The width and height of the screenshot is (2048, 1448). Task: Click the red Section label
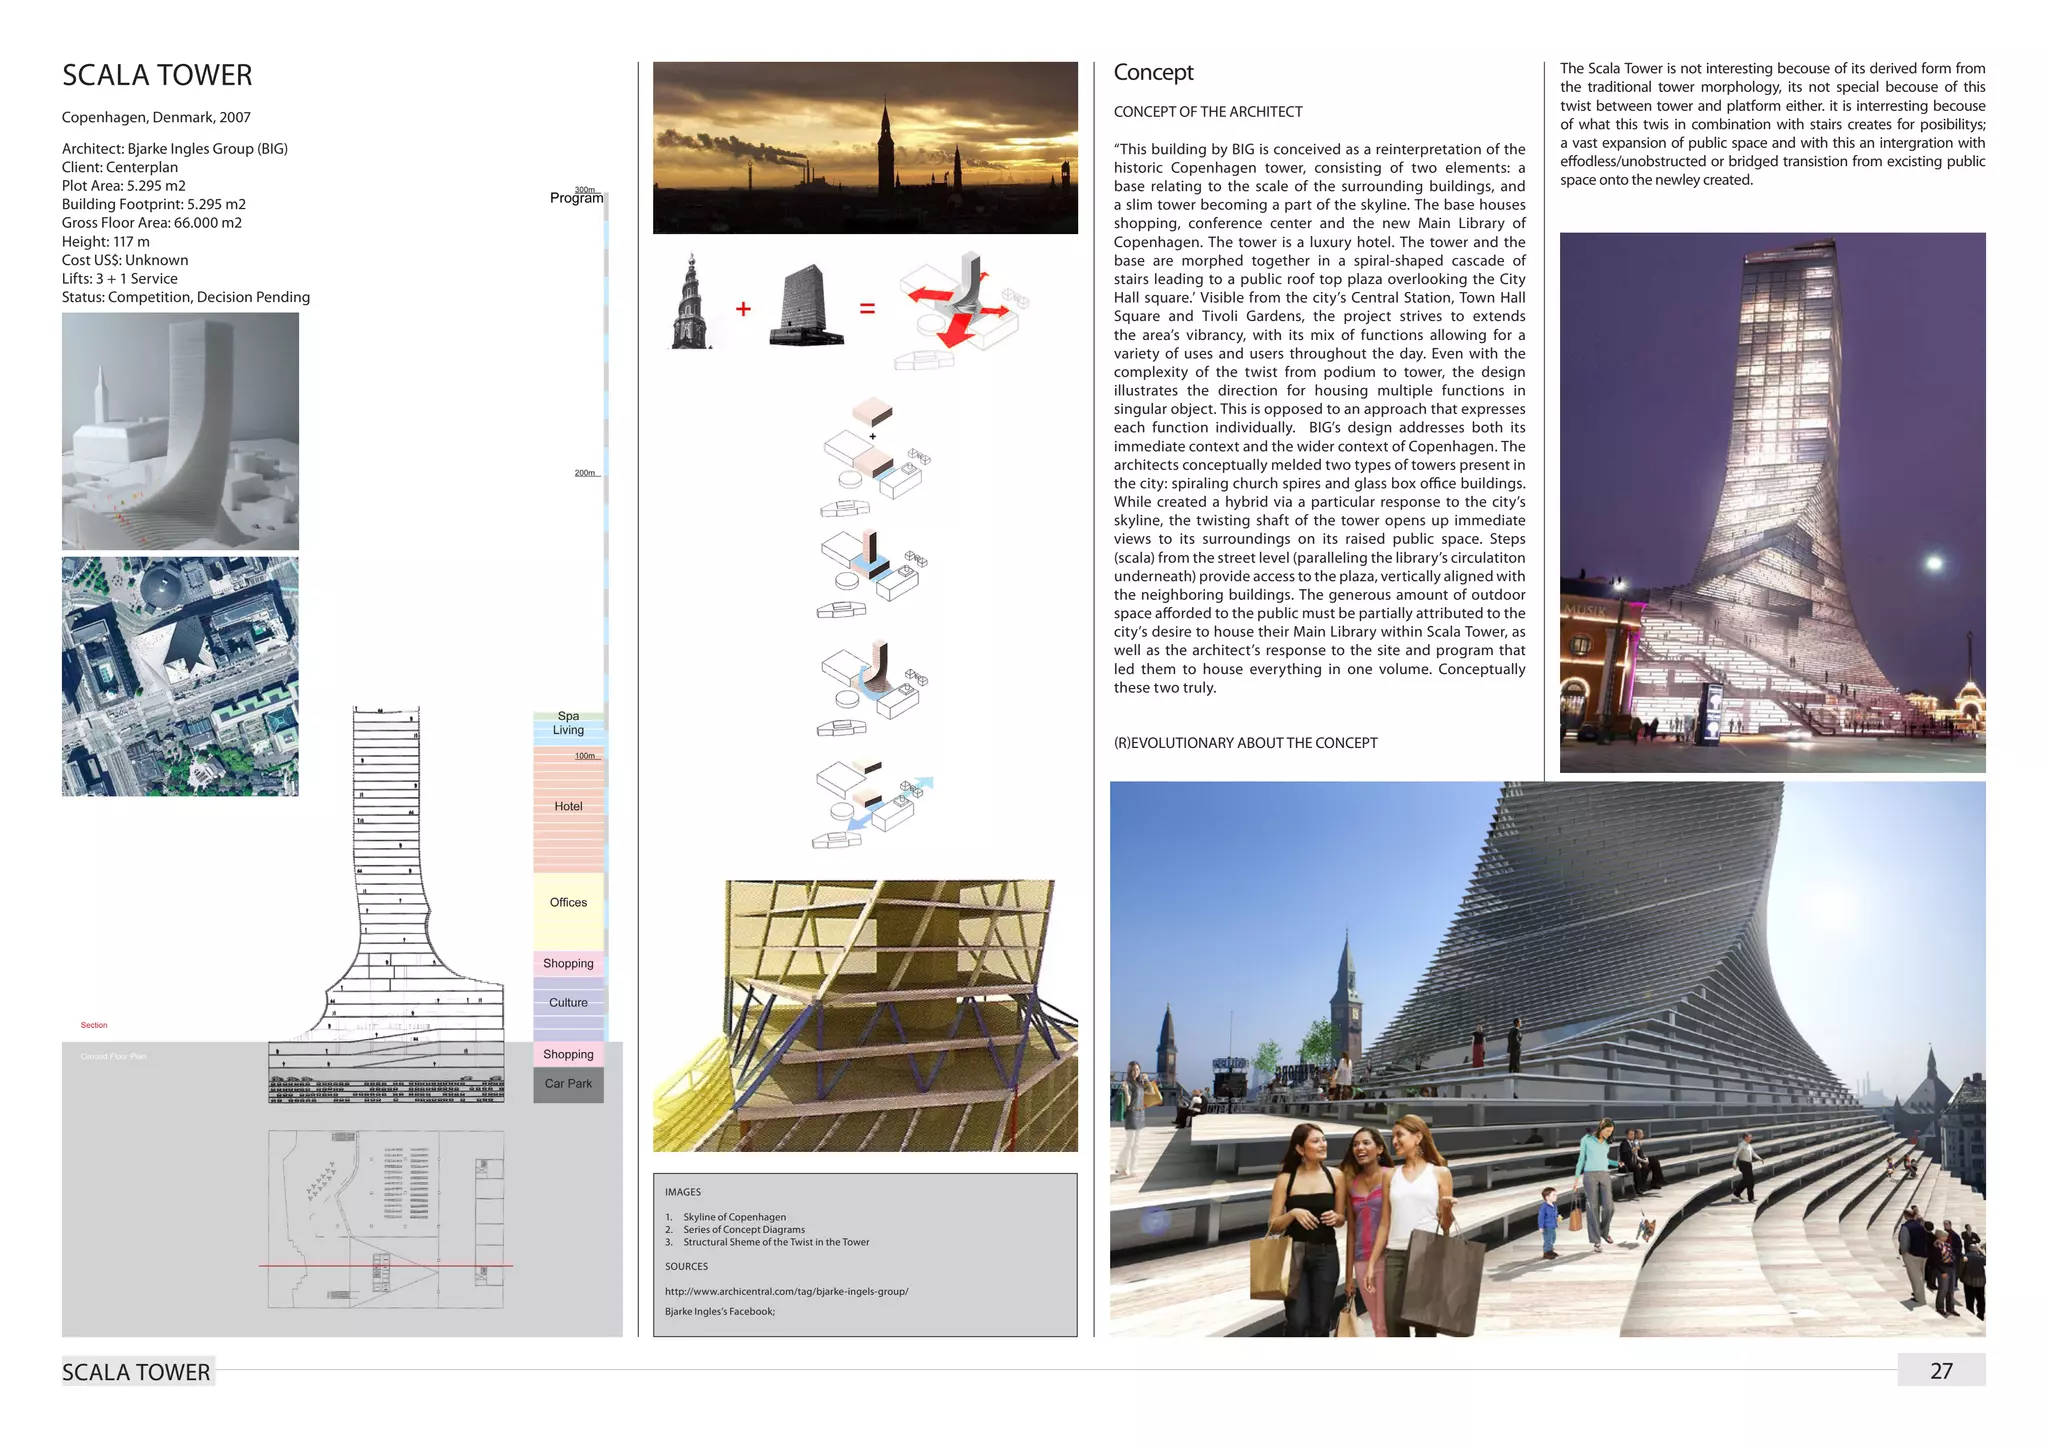point(94,1025)
